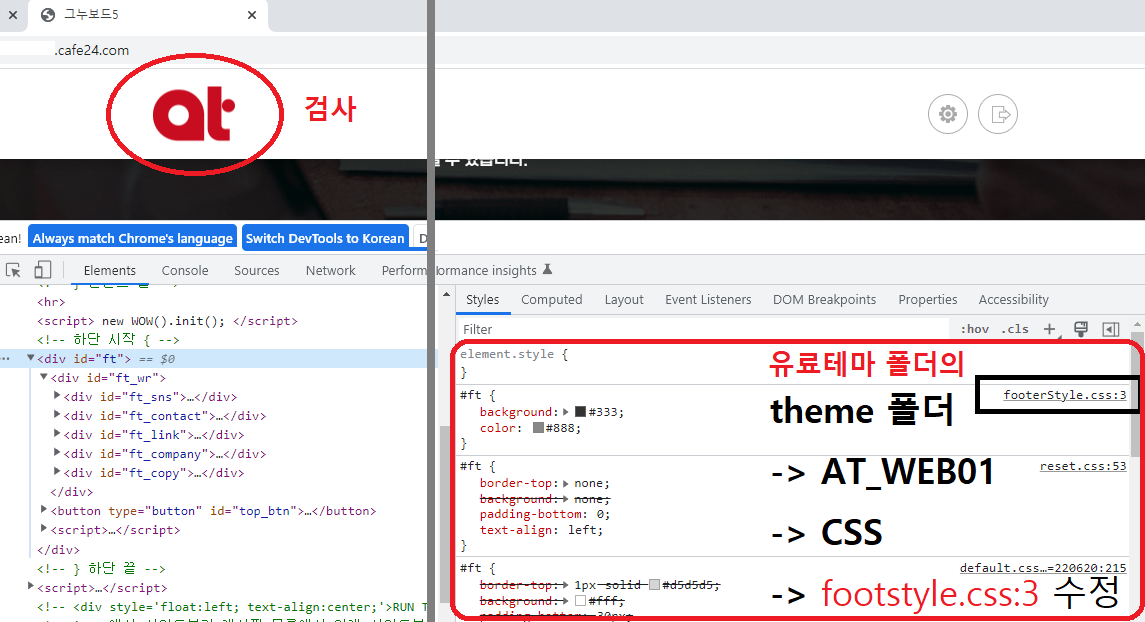
Task: Click the cafe24.com address bar
Action: 92,50
